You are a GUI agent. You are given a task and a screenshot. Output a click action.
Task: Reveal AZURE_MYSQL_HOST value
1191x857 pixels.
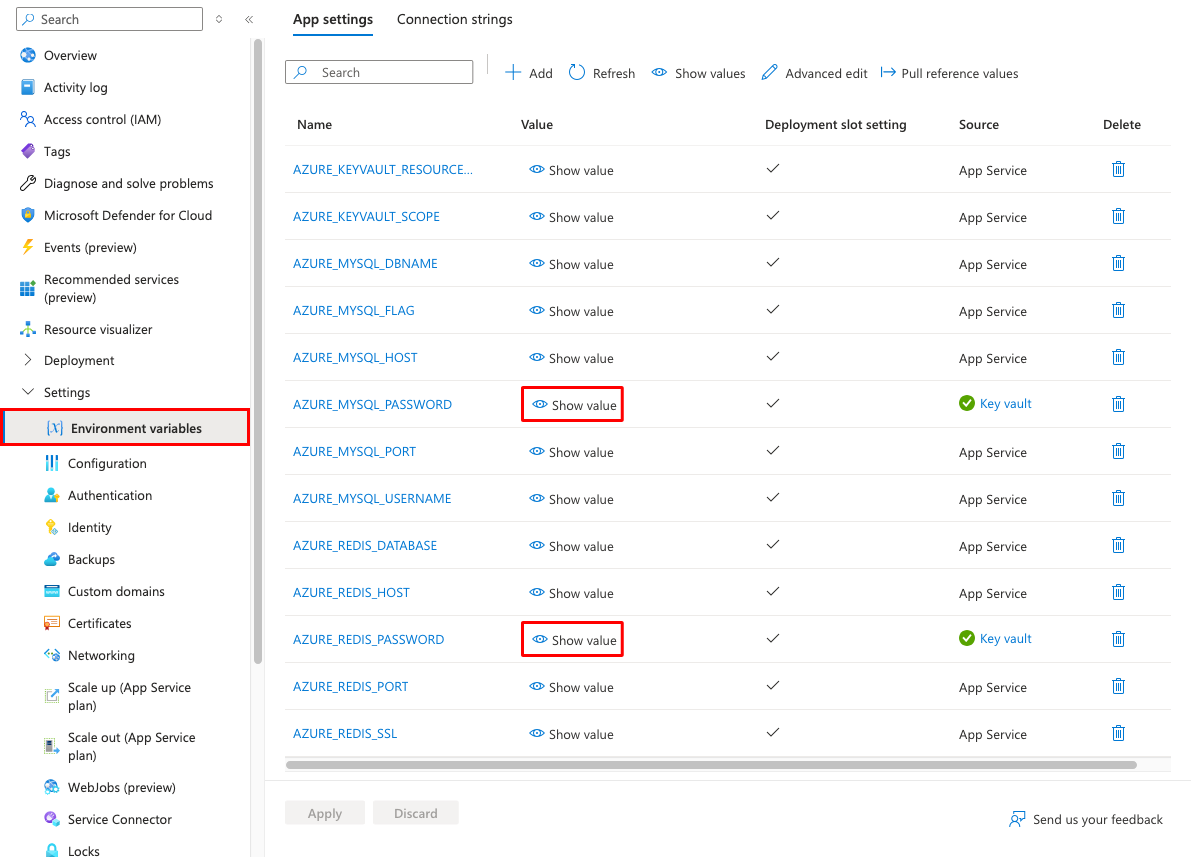571,358
